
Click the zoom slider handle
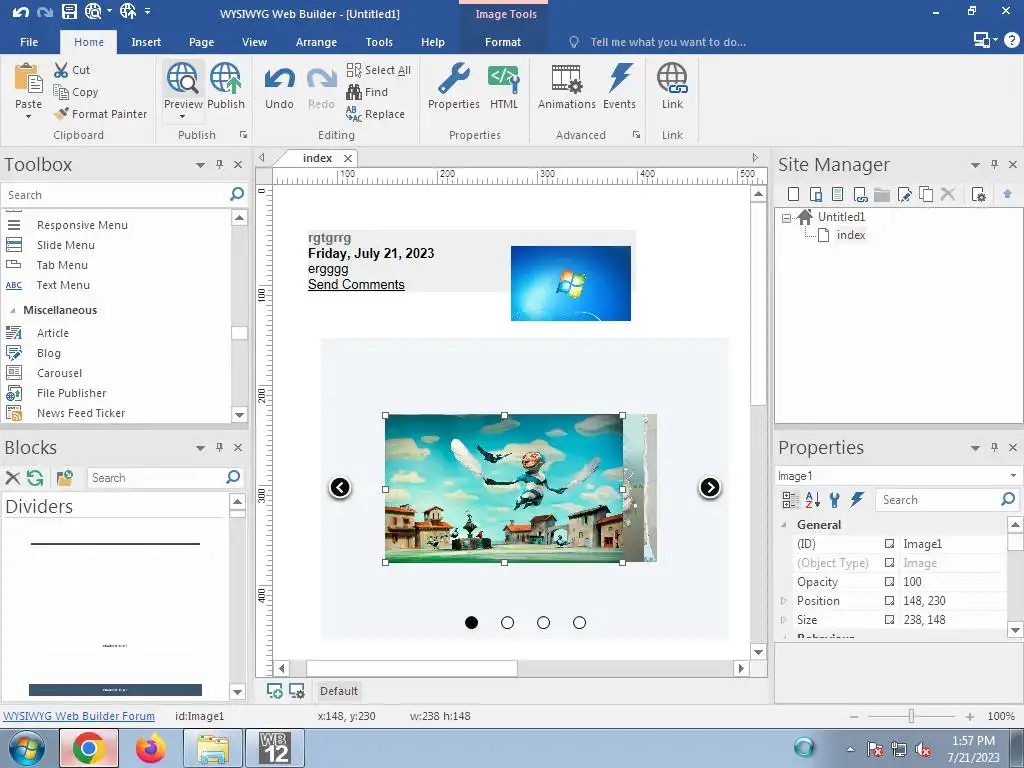(x=911, y=716)
